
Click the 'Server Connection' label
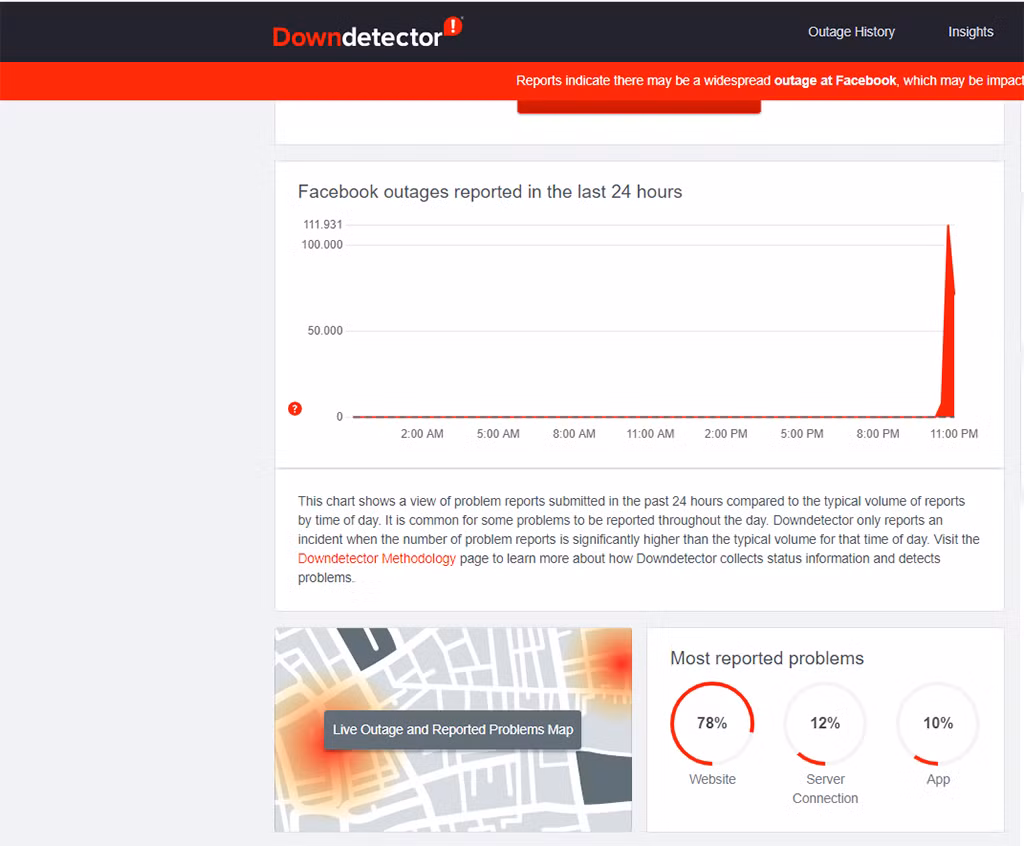(825, 789)
